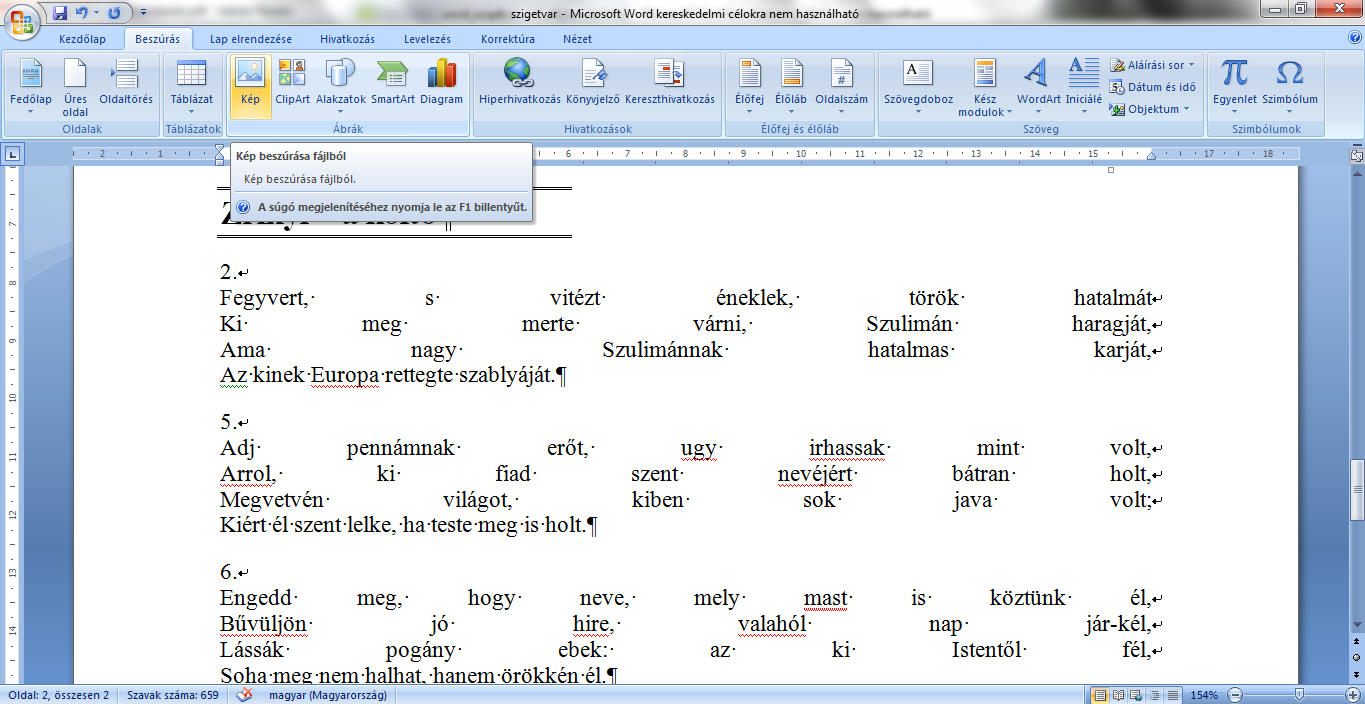Add a Könyvjelző bookmark
The image size is (1365, 704).
[x=593, y=82]
